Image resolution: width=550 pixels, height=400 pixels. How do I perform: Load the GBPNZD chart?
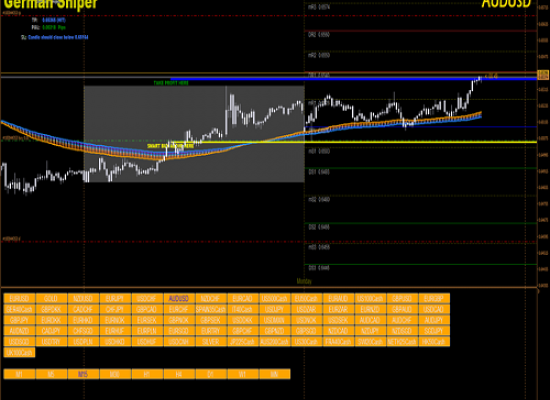pyautogui.click(x=275, y=331)
